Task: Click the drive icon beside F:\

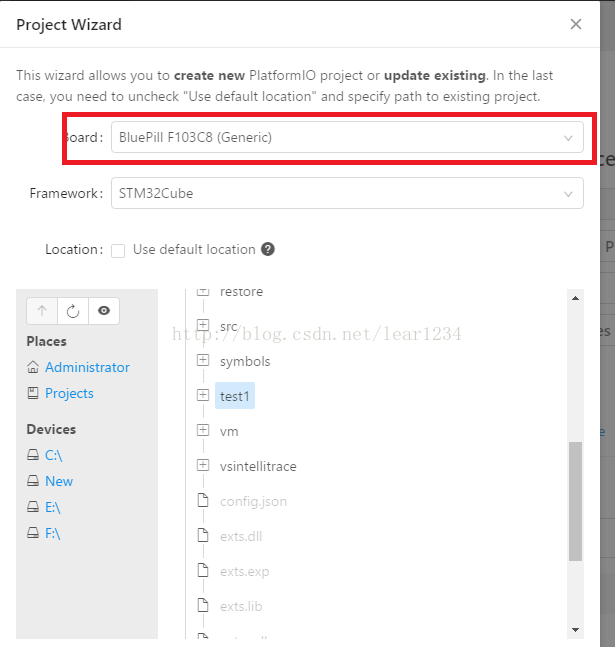Action: point(33,533)
